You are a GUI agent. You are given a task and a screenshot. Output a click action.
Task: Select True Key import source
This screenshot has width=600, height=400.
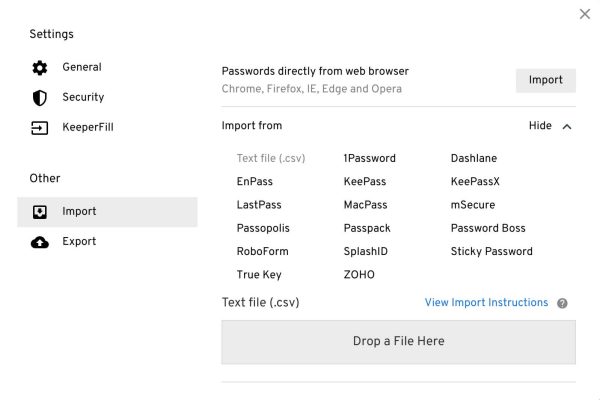[x=259, y=275]
